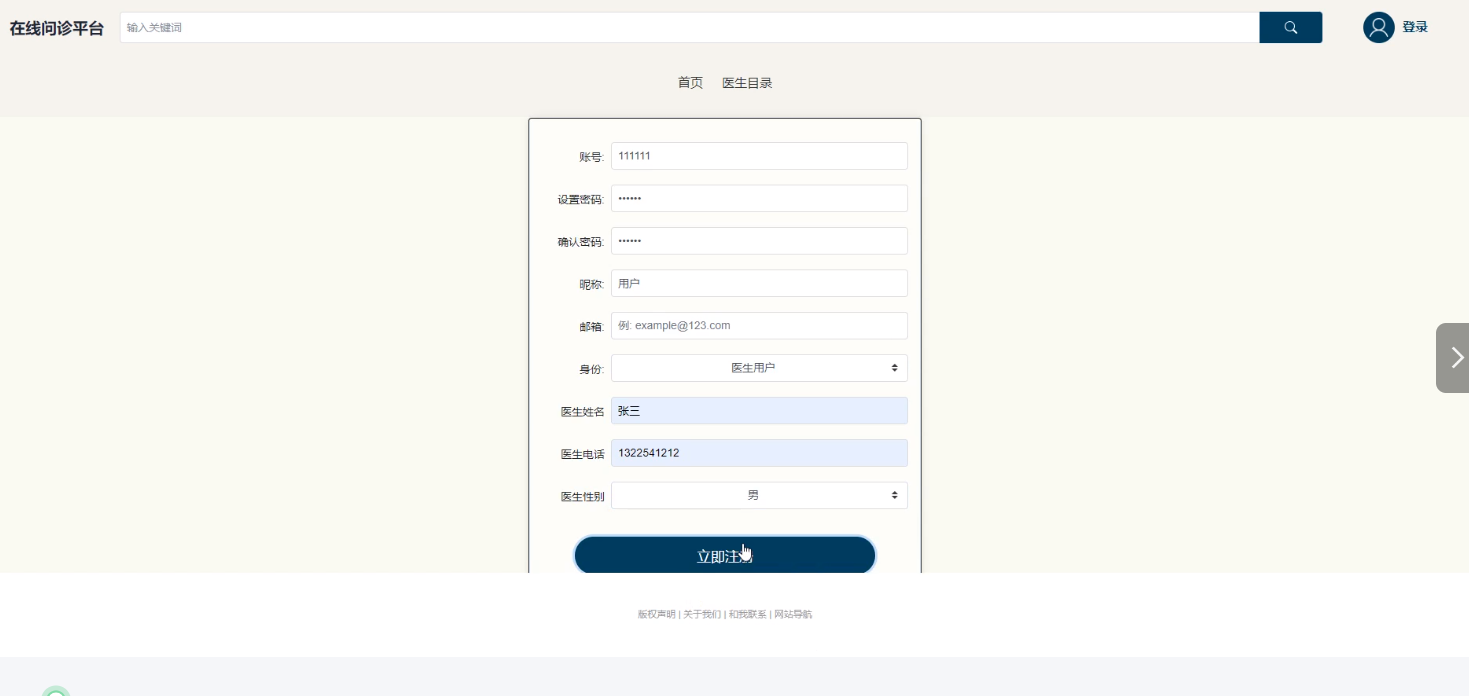Open the 关于我们 footer link

click(x=702, y=614)
